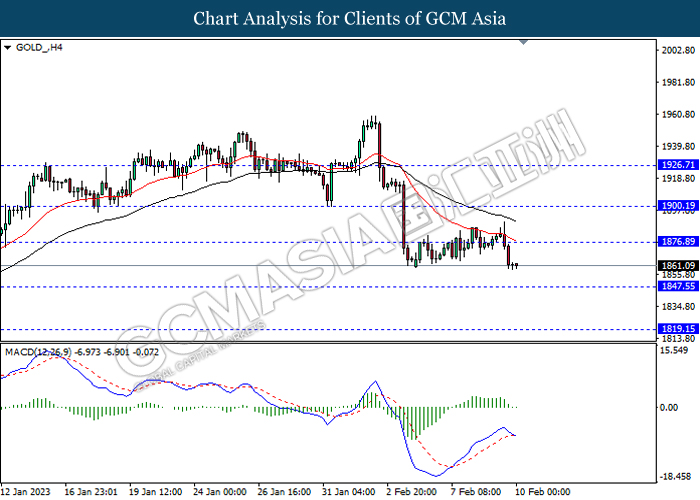Click the 10 Feb 00:00 time axis label

tap(542, 492)
